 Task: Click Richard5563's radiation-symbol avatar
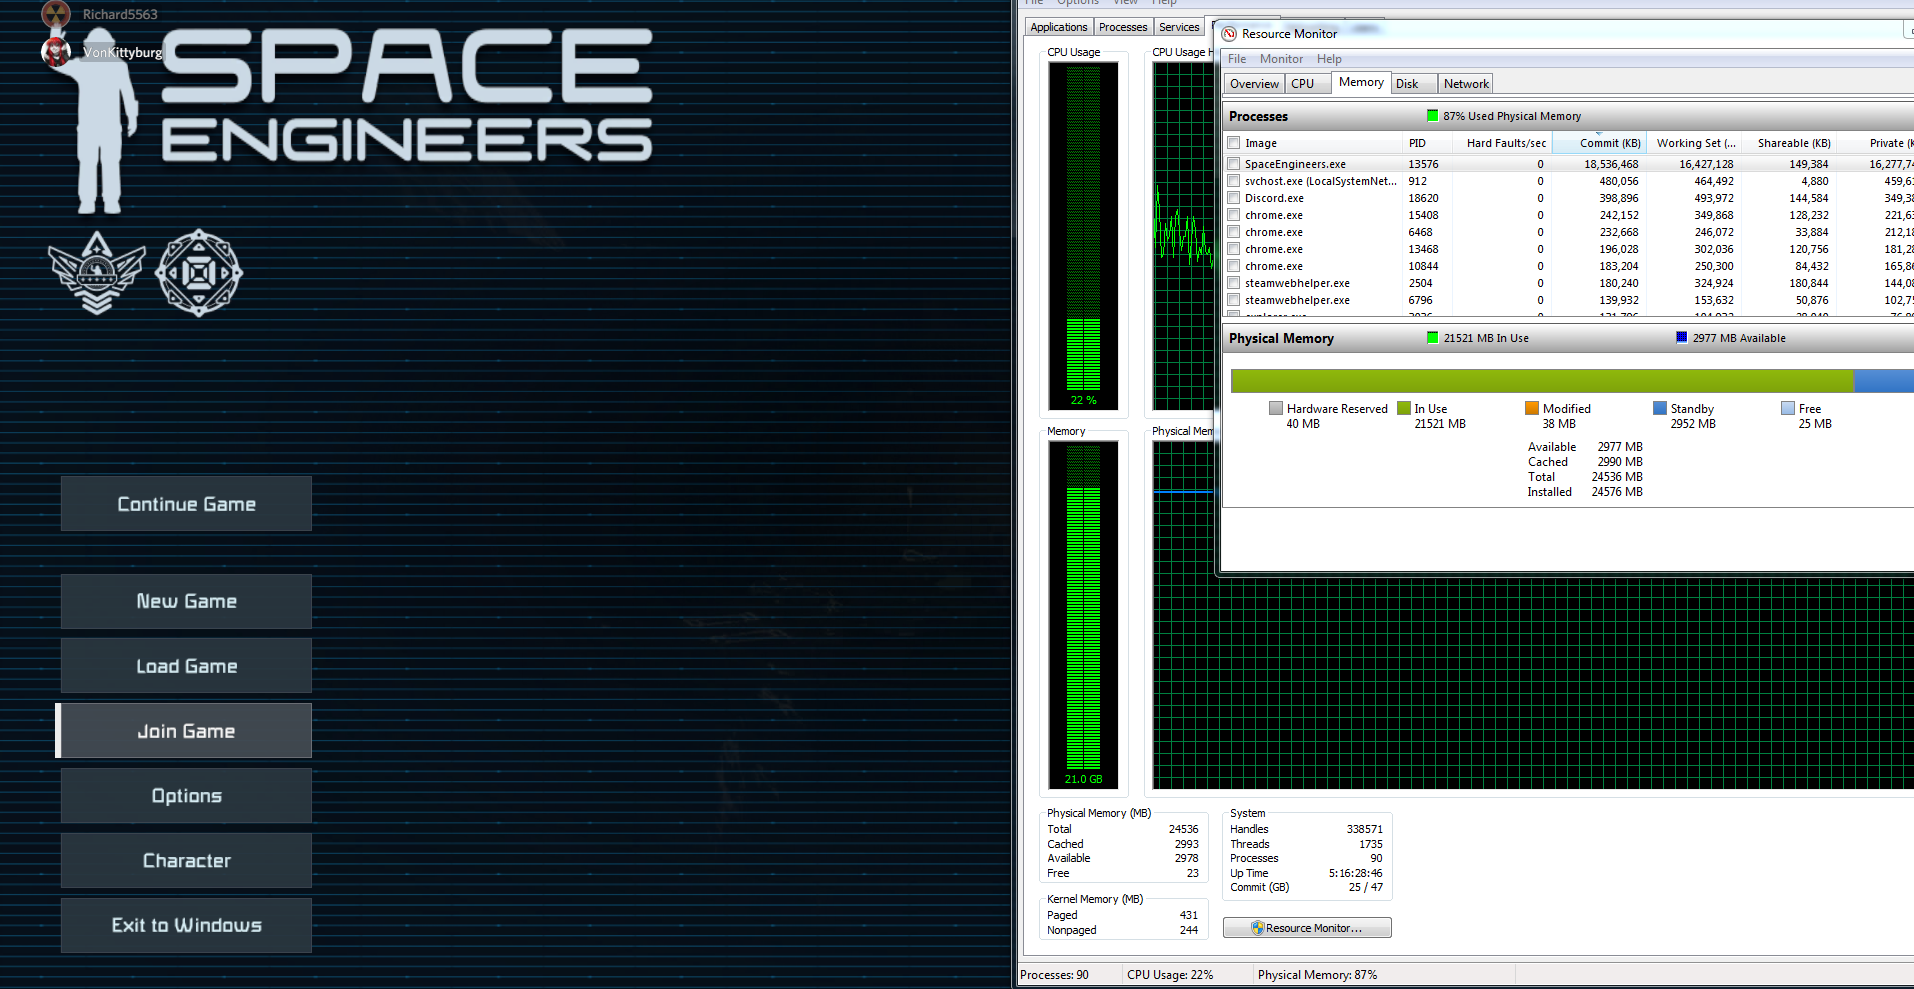tap(56, 13)
